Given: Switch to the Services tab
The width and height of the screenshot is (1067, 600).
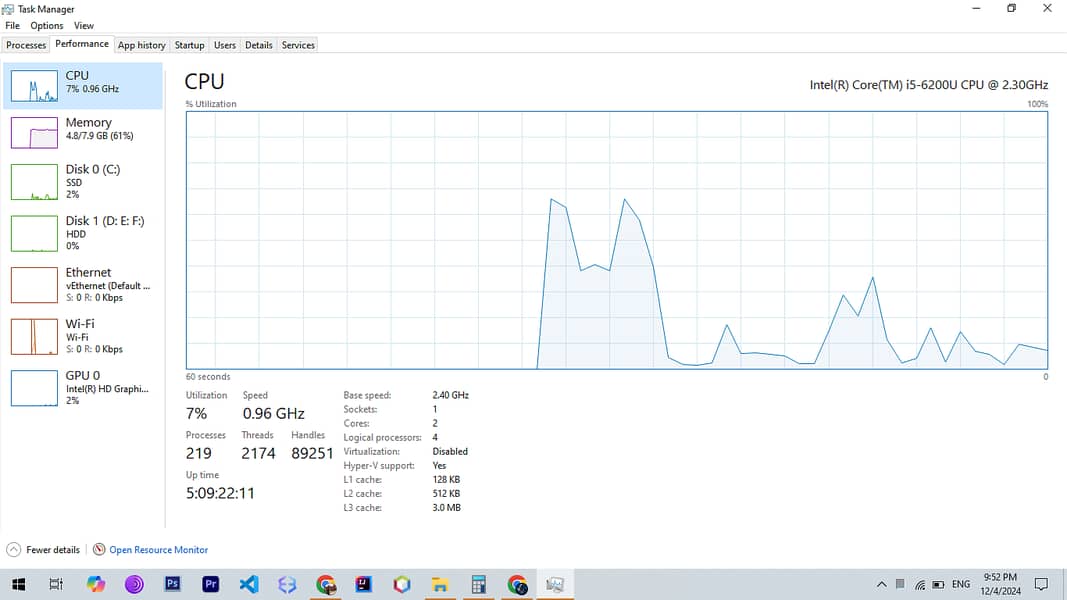Looking at the screenshot, I should coord(298,45).
